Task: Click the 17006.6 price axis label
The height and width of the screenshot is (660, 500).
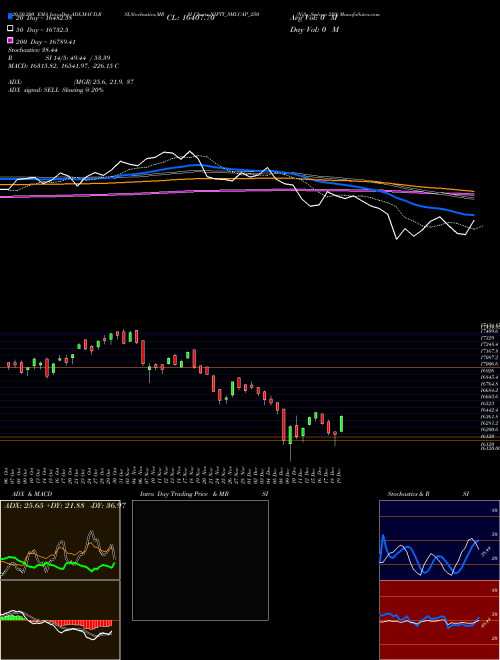Action: coord(490,364)
